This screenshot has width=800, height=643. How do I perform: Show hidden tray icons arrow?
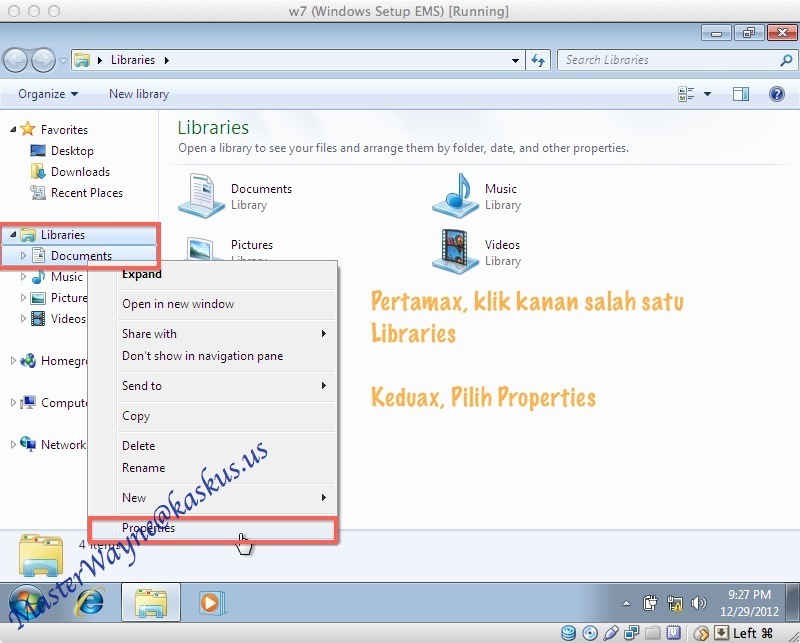click(x=627, y=604)
